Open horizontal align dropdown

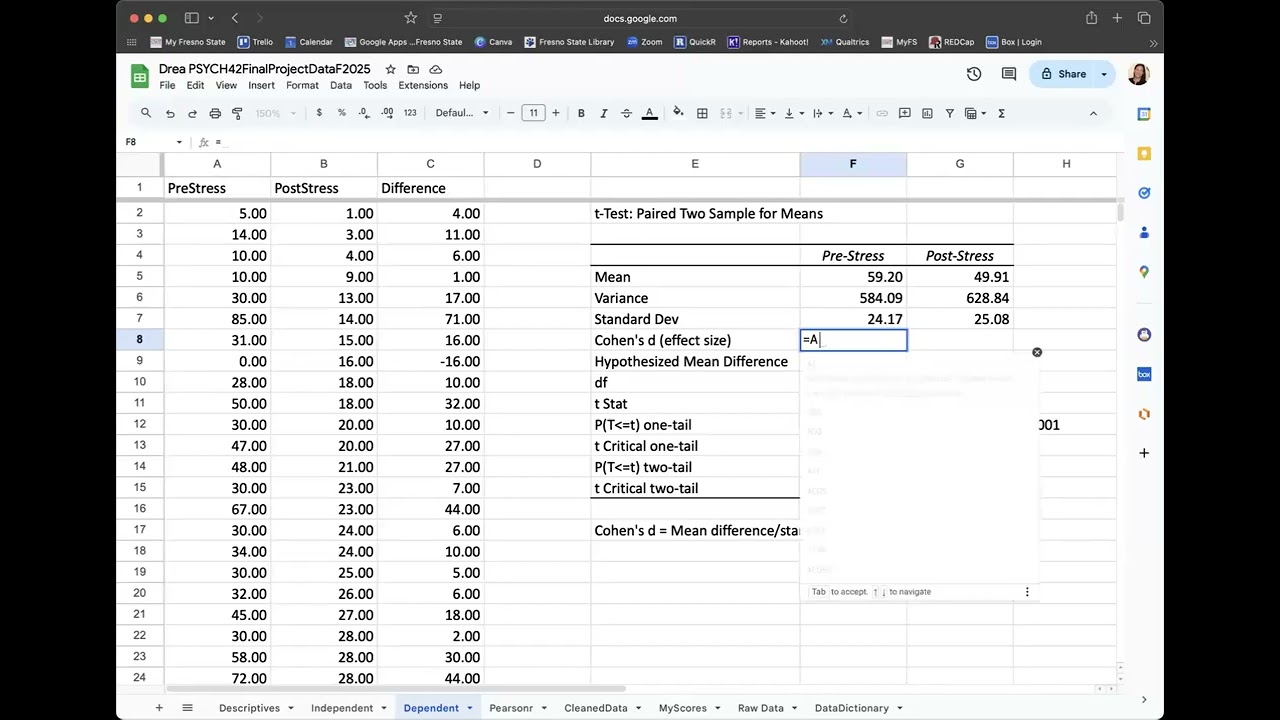pos(765,113)
